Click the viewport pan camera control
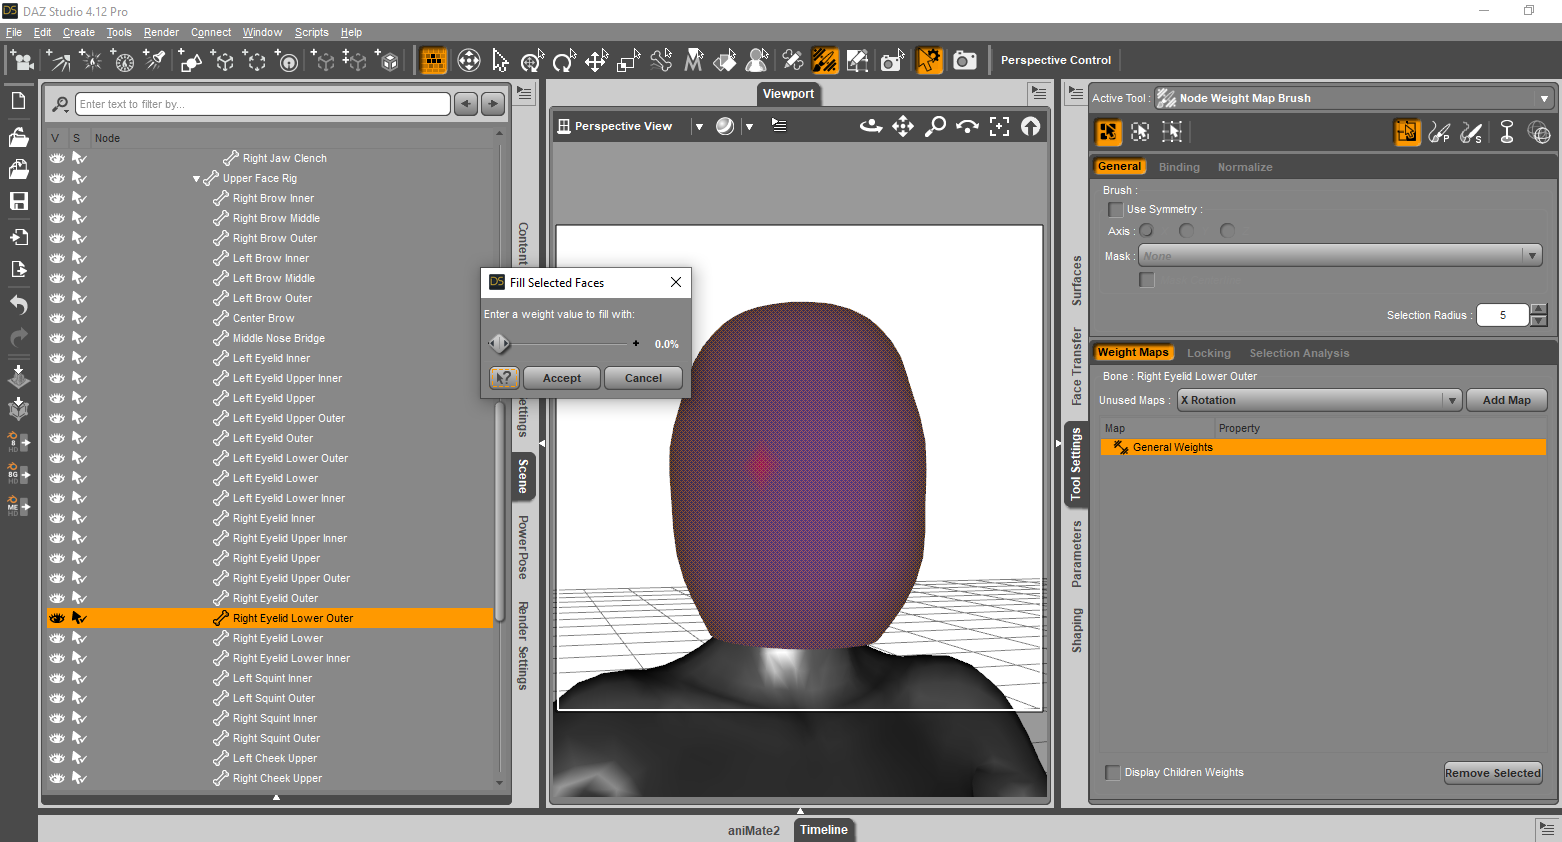The height and width of the screenshot is (842, 1562). coord(903,126)
